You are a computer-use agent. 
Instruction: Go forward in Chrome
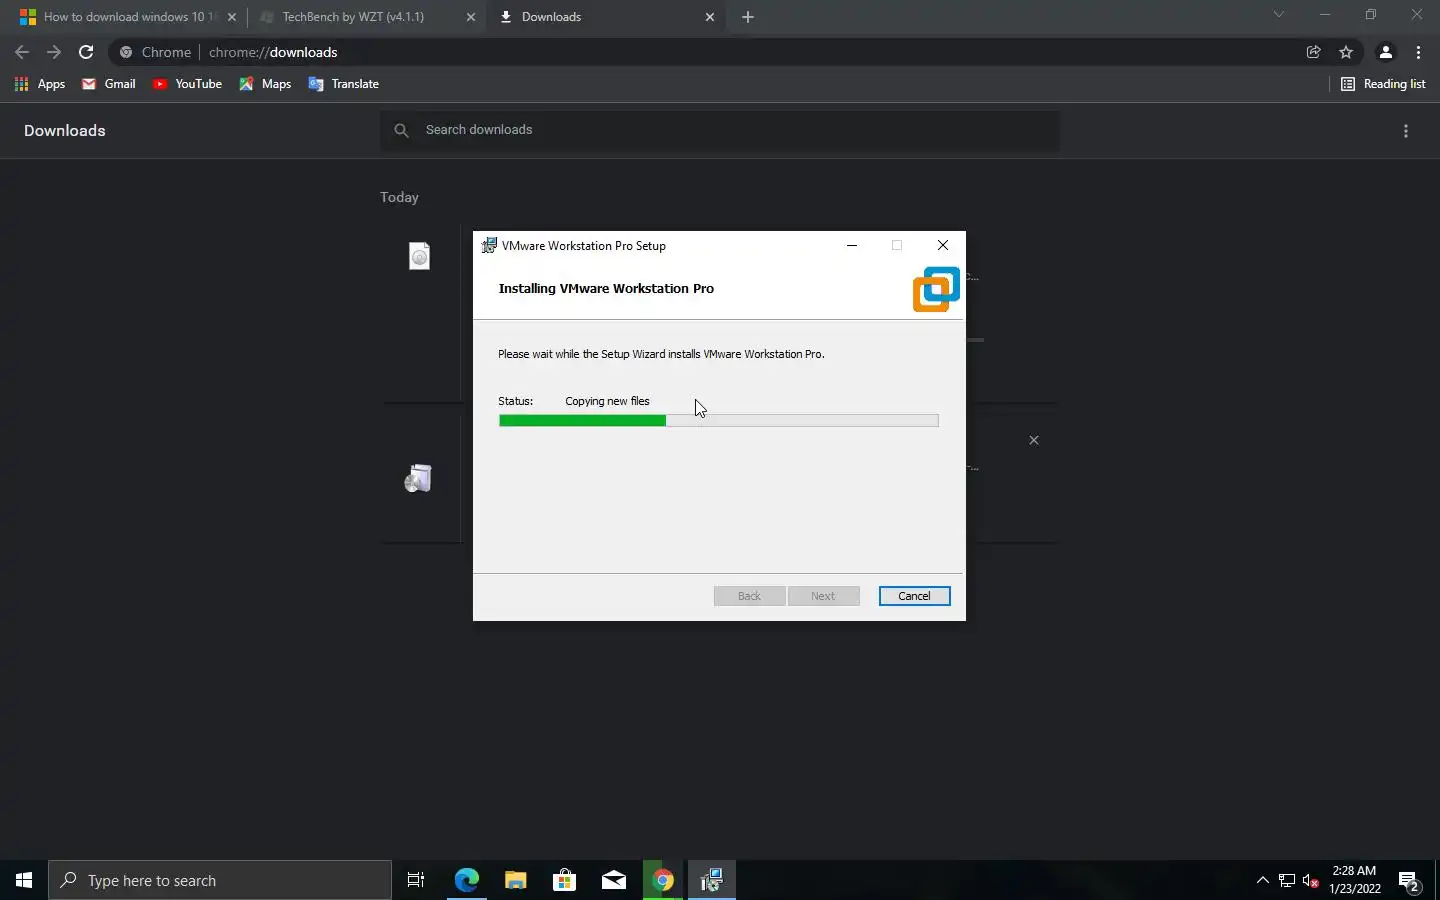[54, 52]
